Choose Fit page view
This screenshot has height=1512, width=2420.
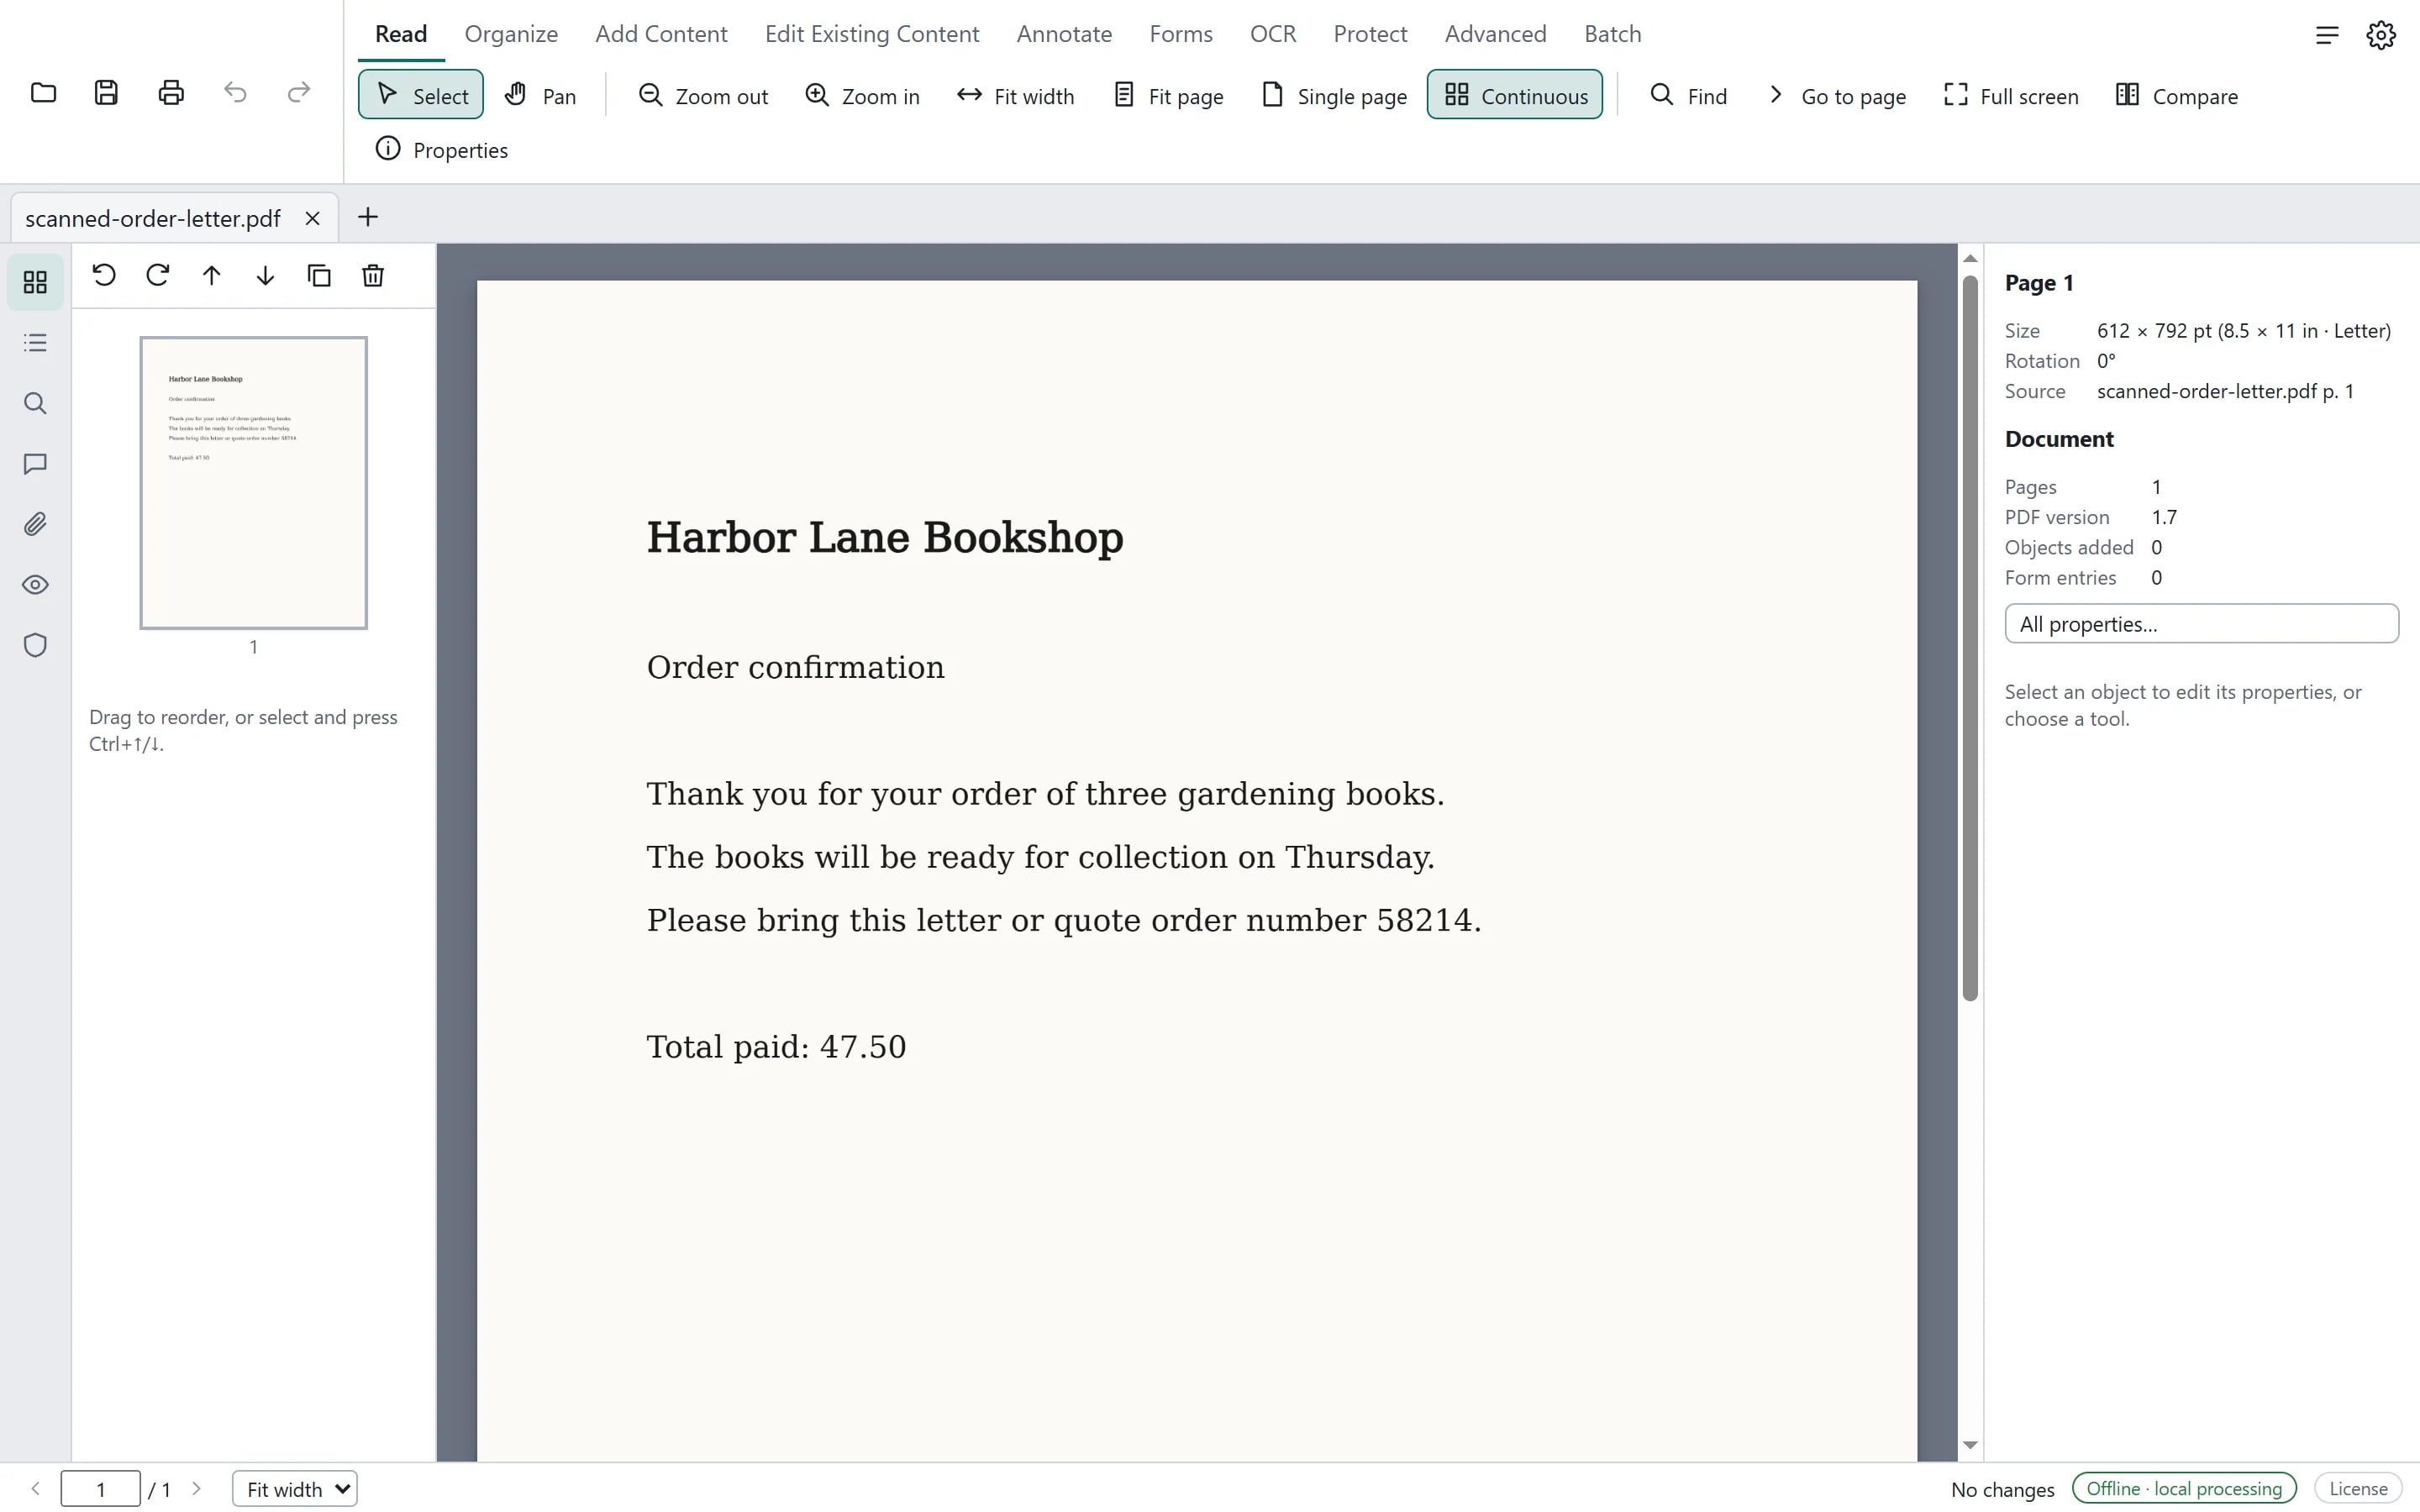tap(1168, 95)
